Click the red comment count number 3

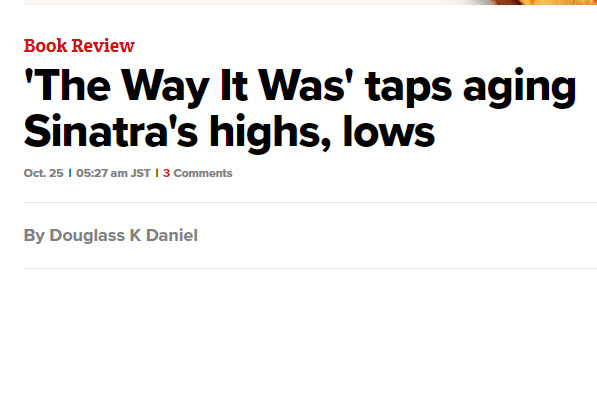166,173
